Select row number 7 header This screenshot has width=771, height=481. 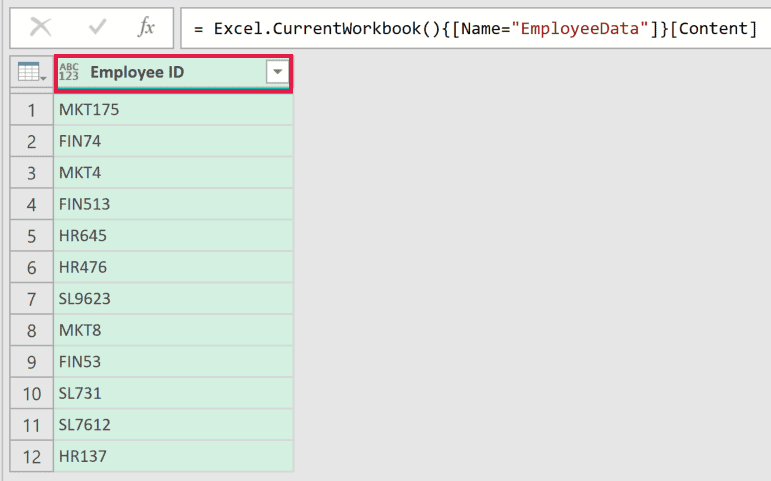(x=31, y=299)
